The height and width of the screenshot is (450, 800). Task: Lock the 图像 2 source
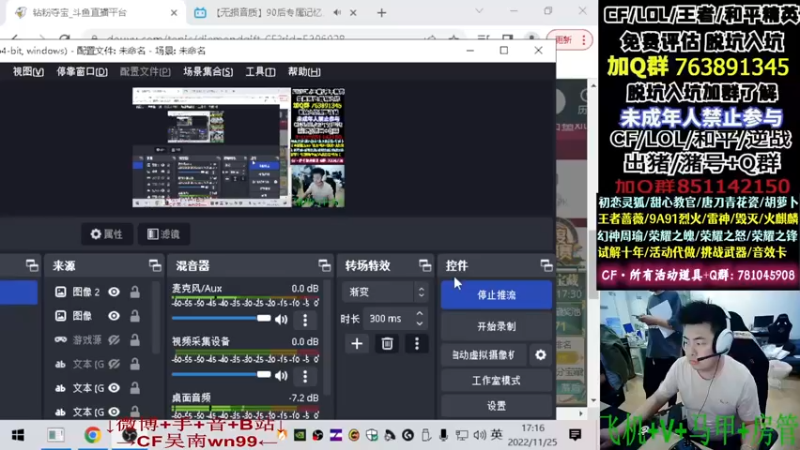(135, 292)
